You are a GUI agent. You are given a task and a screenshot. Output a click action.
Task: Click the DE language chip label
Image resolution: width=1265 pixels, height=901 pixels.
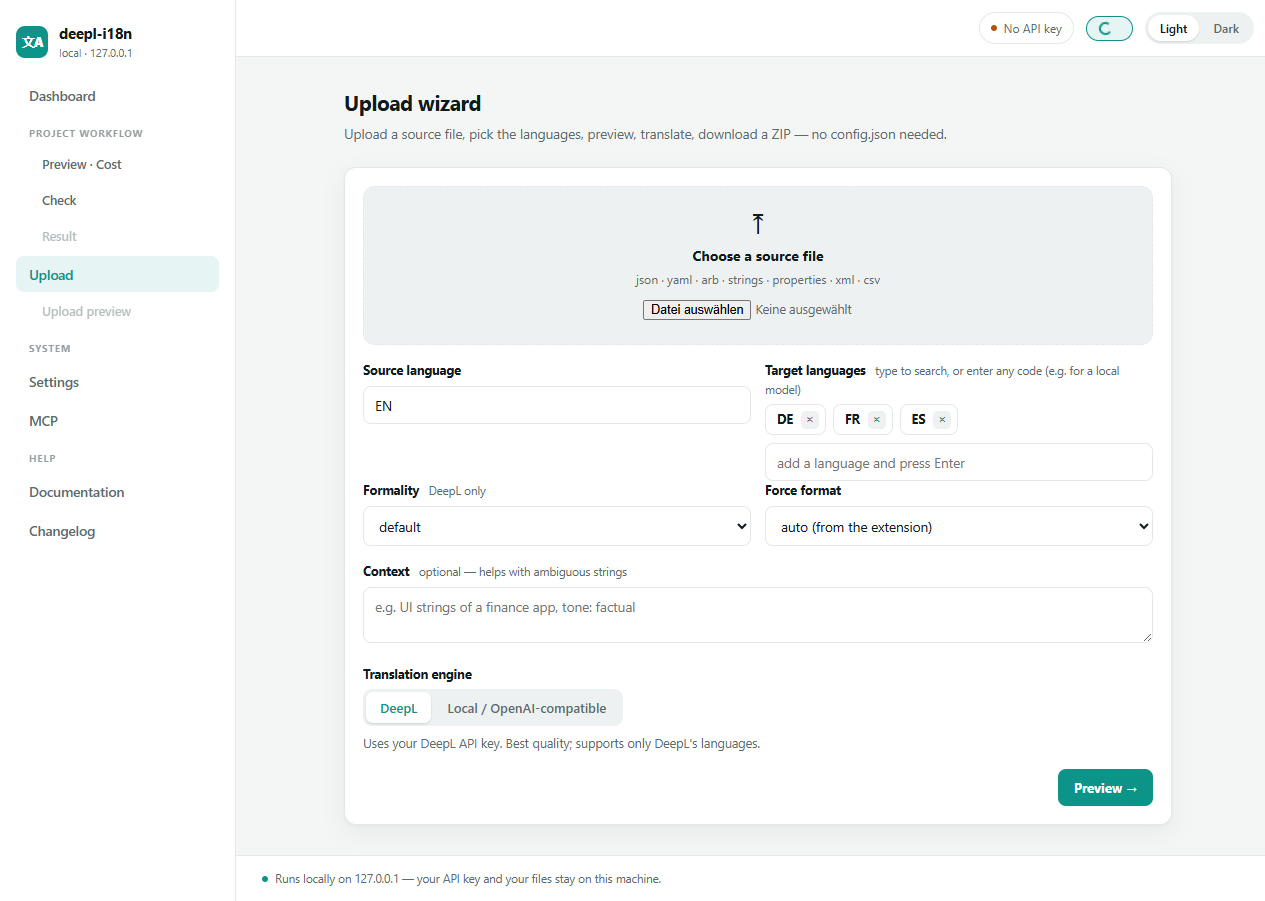coord(785,420)
